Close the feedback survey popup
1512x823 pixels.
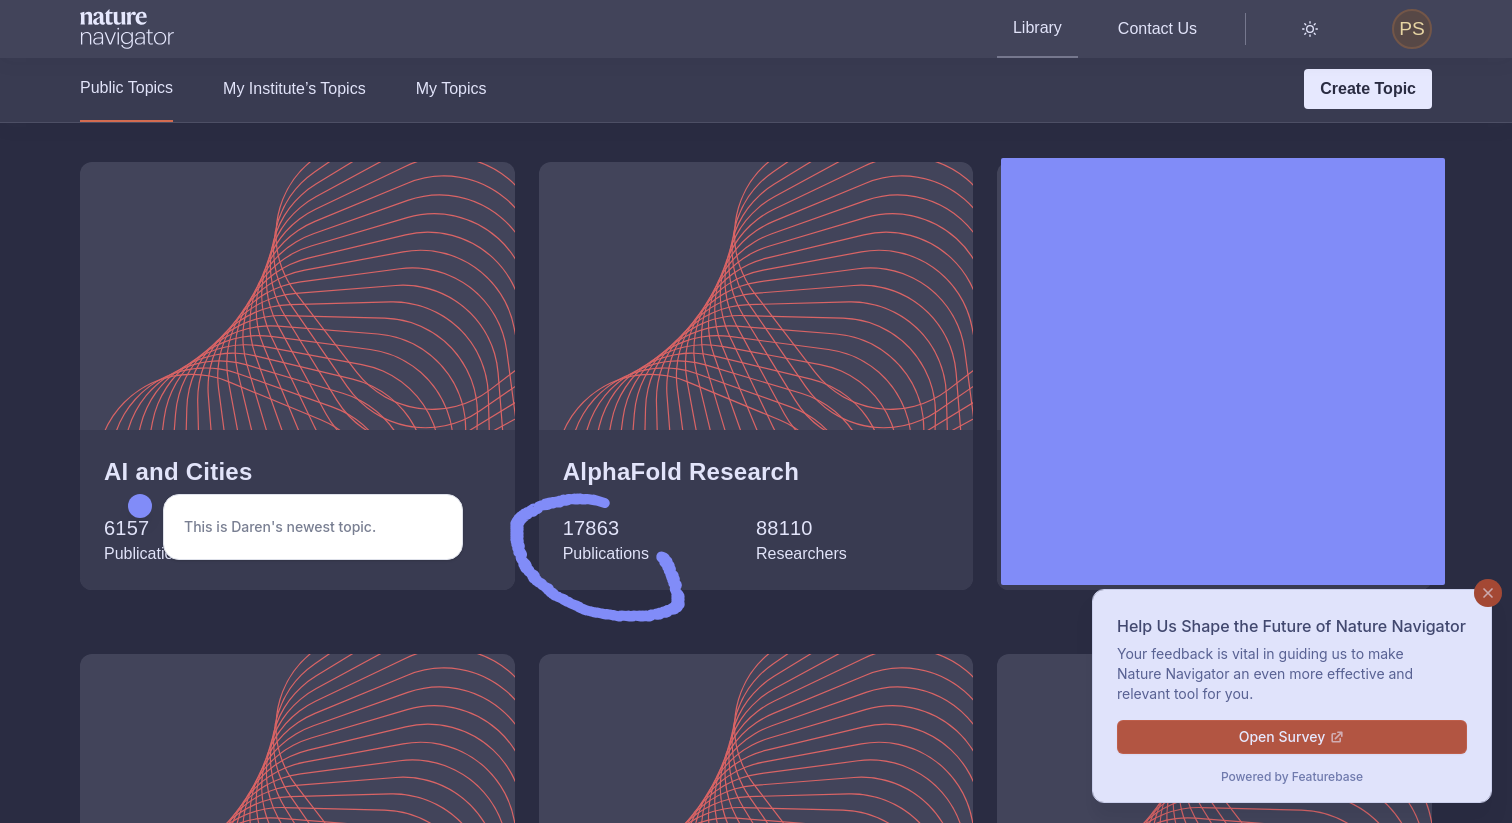click(1487, 593)
